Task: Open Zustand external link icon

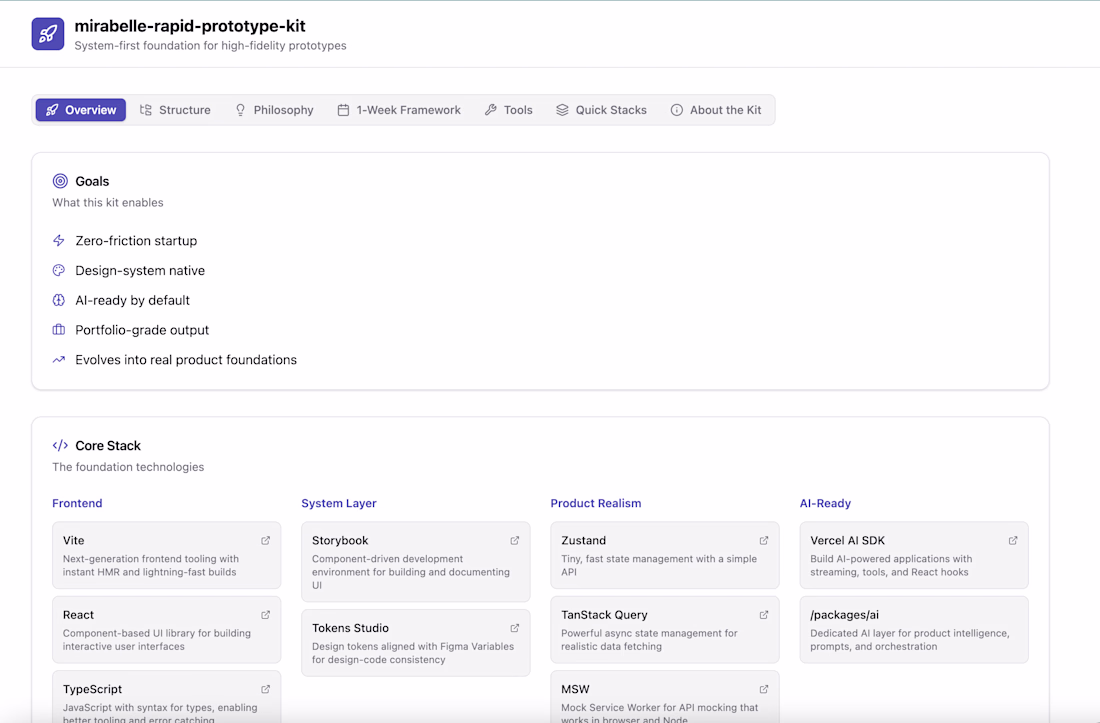Action: (x=764, y=540)
